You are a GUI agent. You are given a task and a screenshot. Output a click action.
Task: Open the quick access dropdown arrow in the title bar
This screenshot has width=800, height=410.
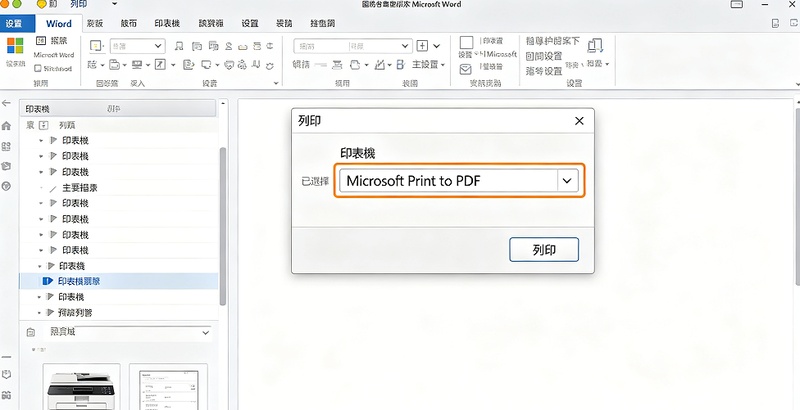point(114,4)
